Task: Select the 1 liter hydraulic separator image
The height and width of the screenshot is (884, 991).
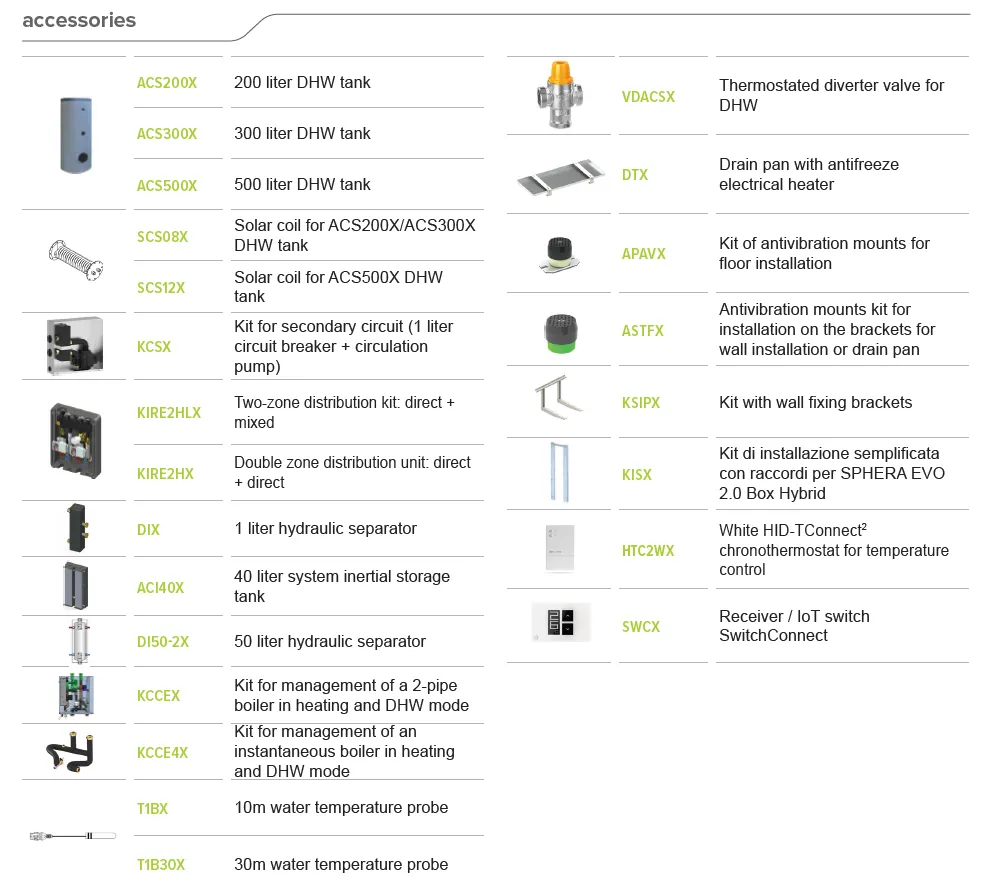Action: (x=76, y=528)
